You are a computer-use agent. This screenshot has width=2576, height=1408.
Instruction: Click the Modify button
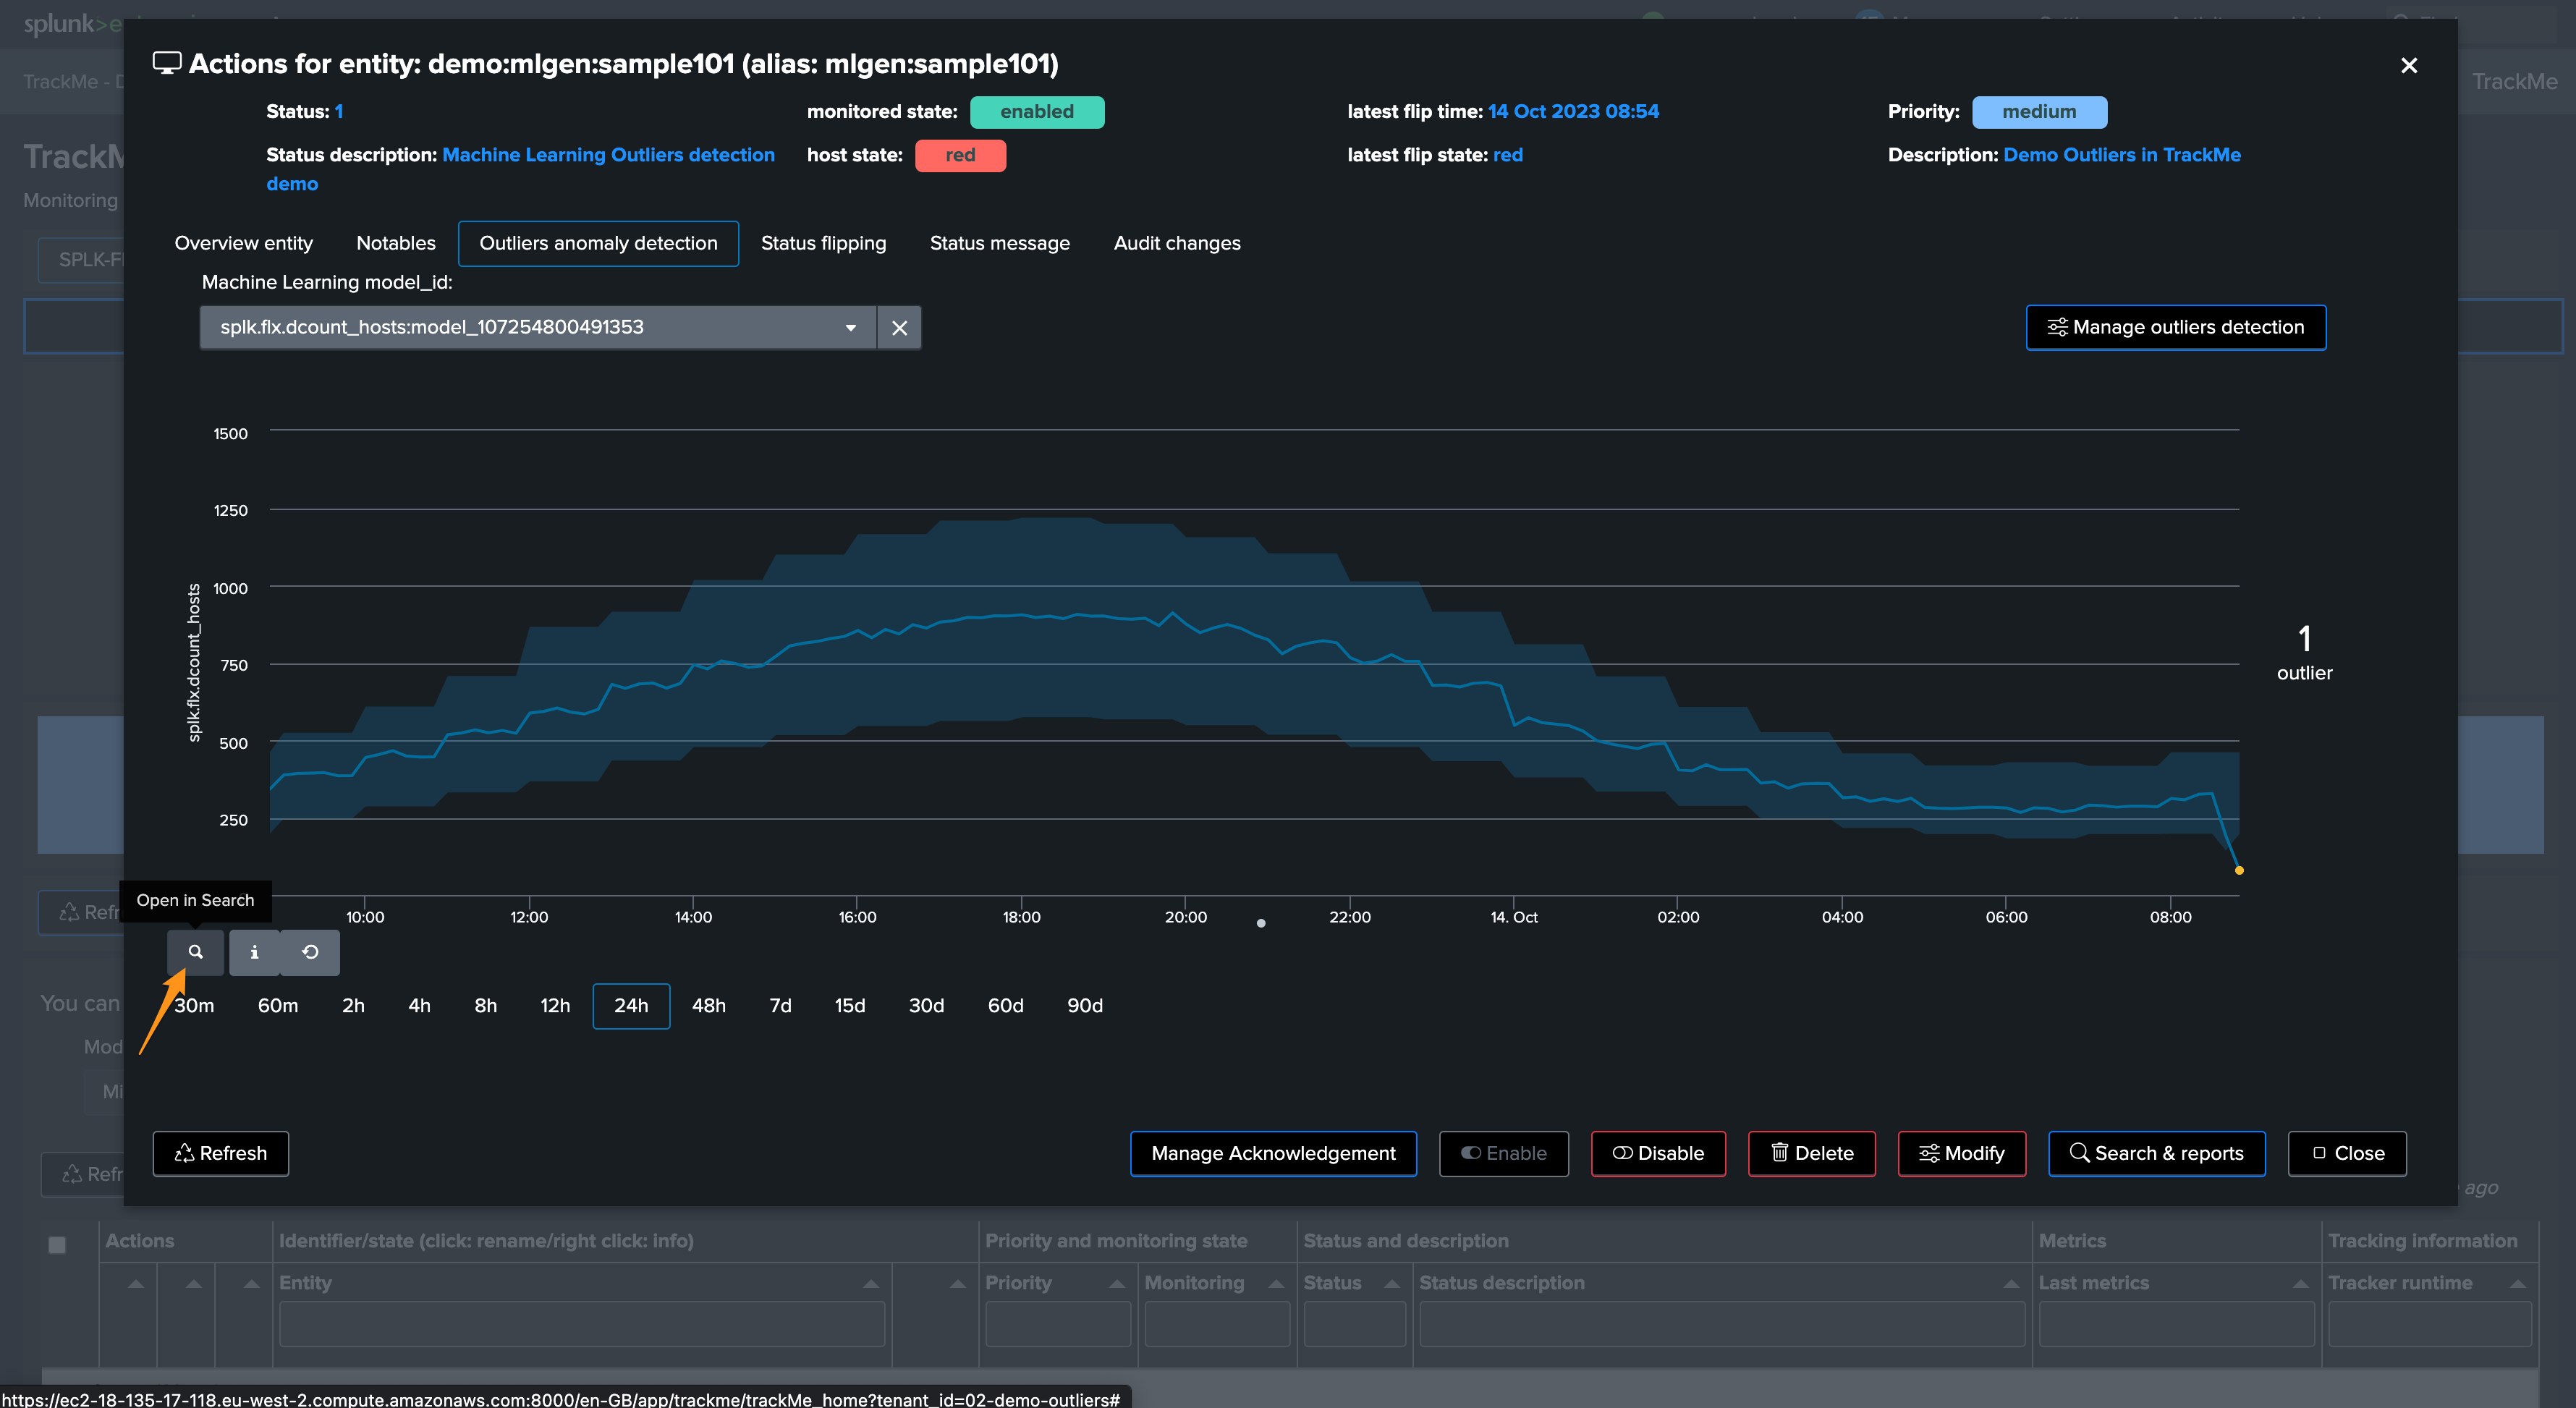(1961, 1153)
